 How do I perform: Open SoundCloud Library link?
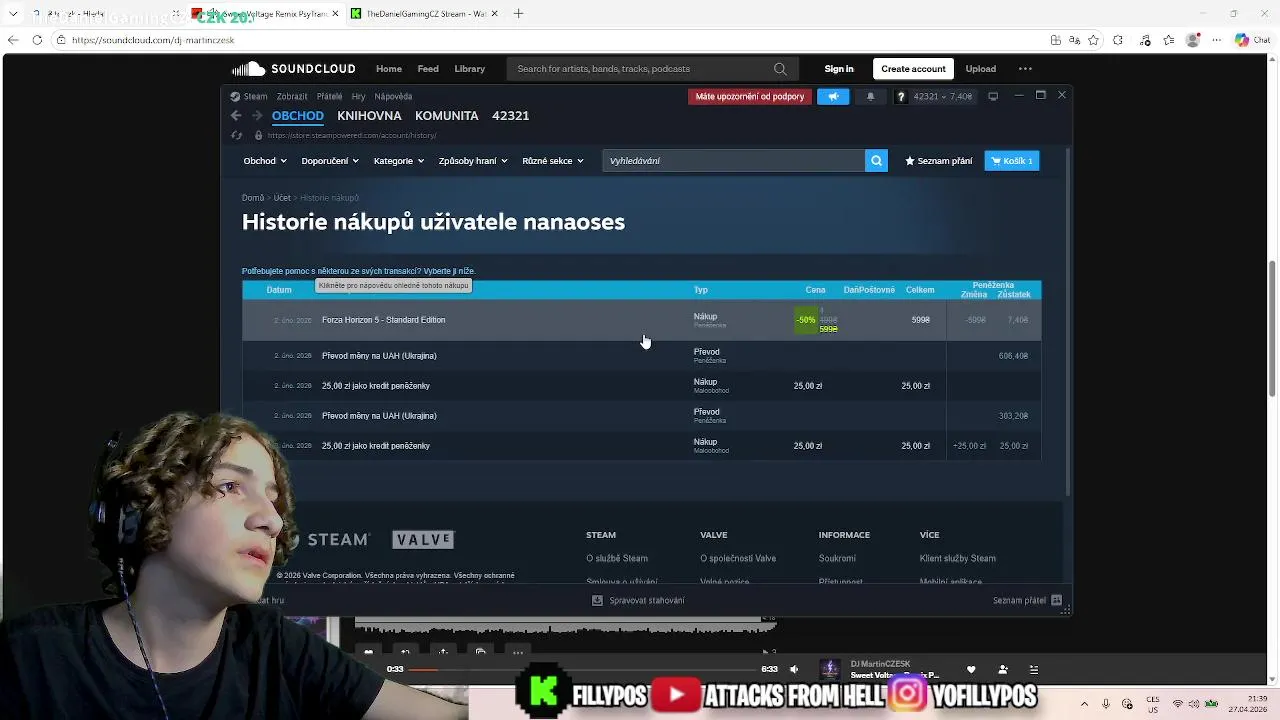pos(469,69)
